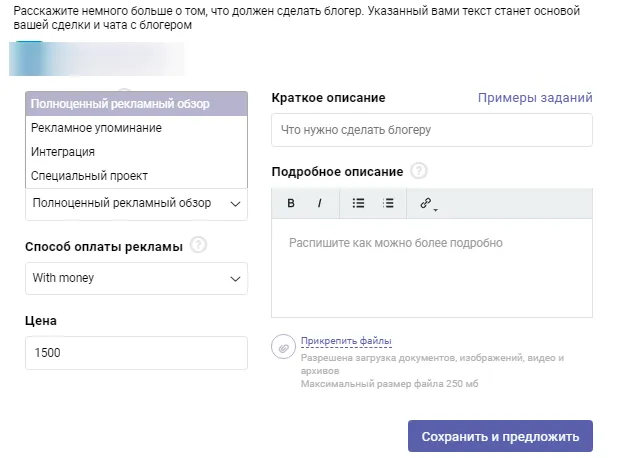Image resolution: width=619 pixels, height=458 pixels.
Task: Insert numbered list in editor
Action: point(388,203)
